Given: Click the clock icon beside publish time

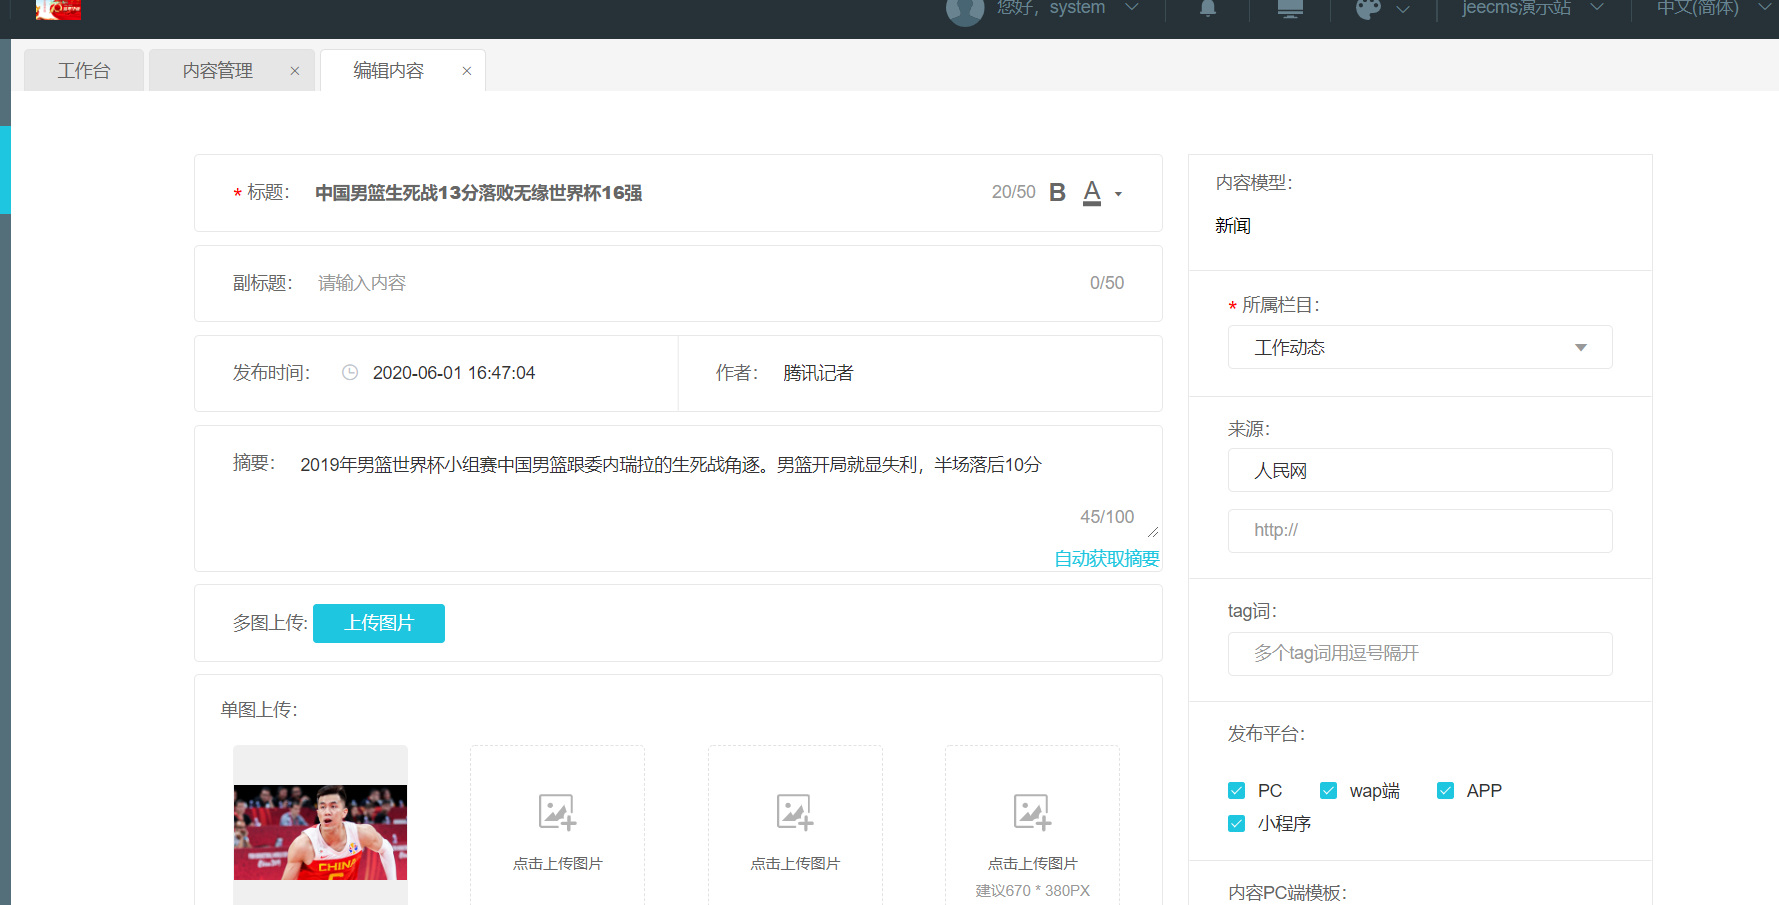Looking at the screenshot, I should tap(350, 373).
